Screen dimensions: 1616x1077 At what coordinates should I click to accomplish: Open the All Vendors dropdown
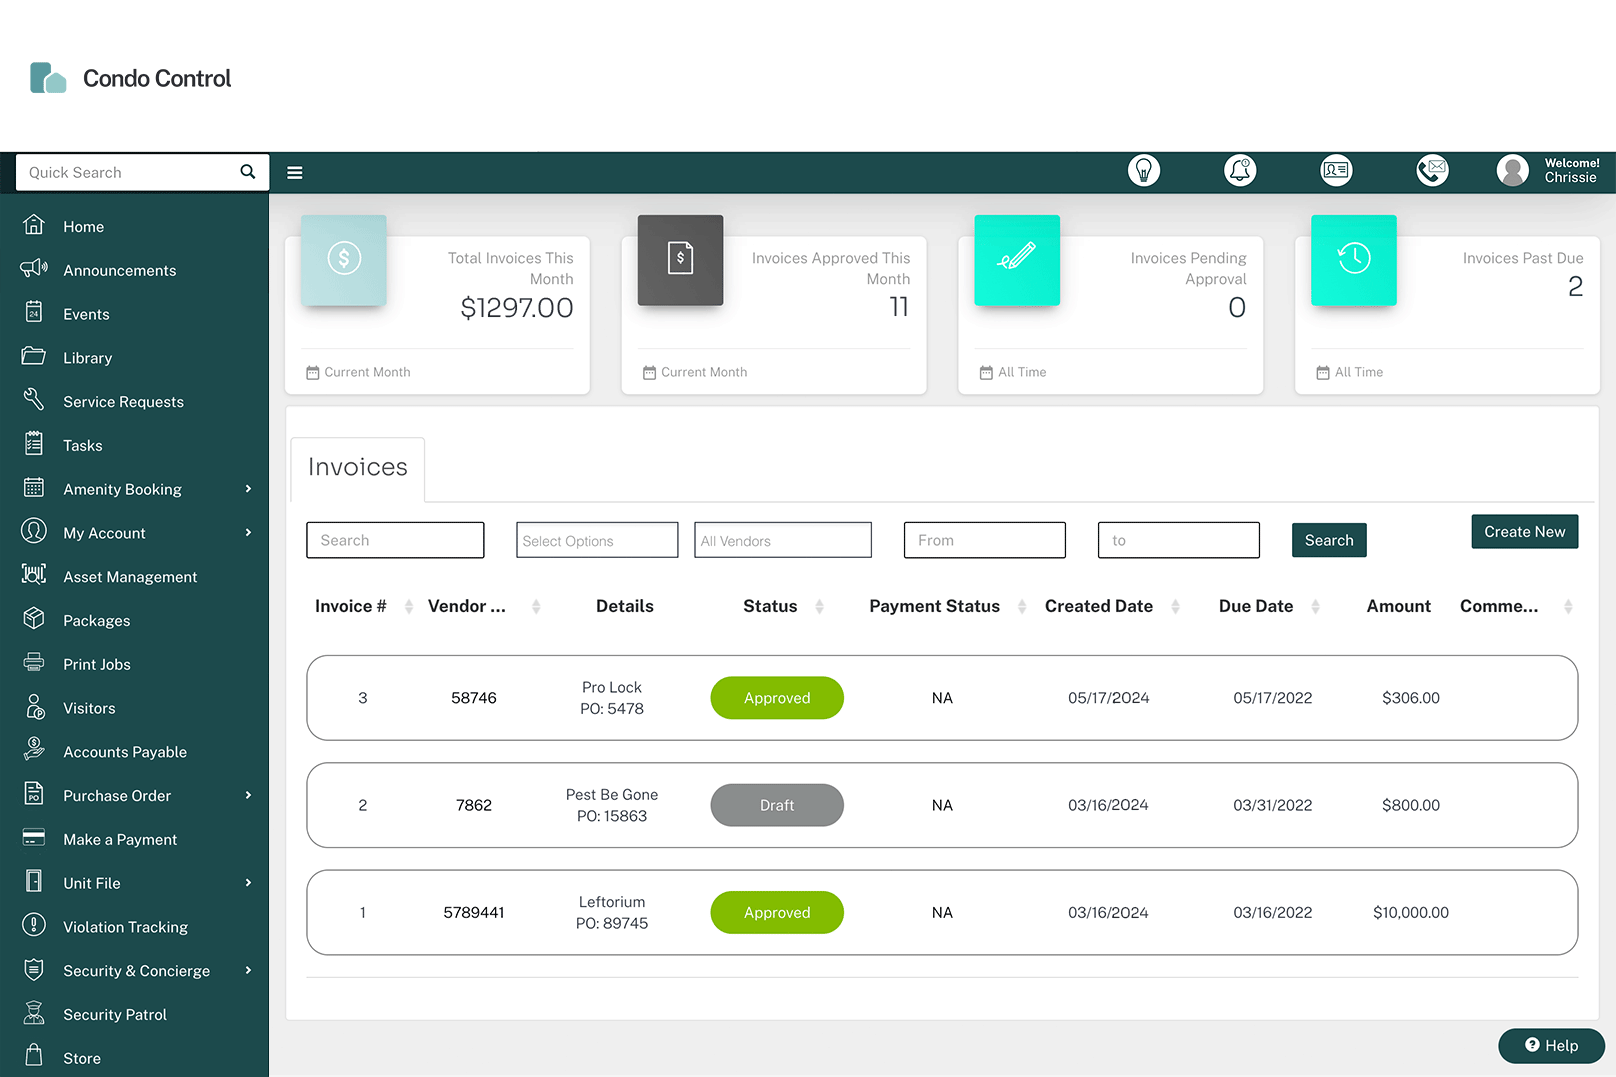[782, 540]
